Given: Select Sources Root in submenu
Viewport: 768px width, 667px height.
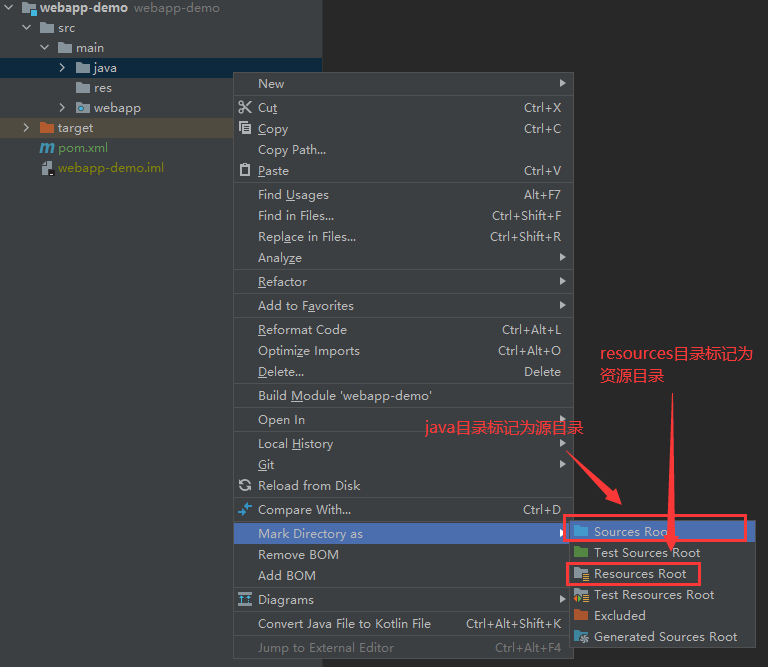Looking at the screenshot, I should point(663,531).
